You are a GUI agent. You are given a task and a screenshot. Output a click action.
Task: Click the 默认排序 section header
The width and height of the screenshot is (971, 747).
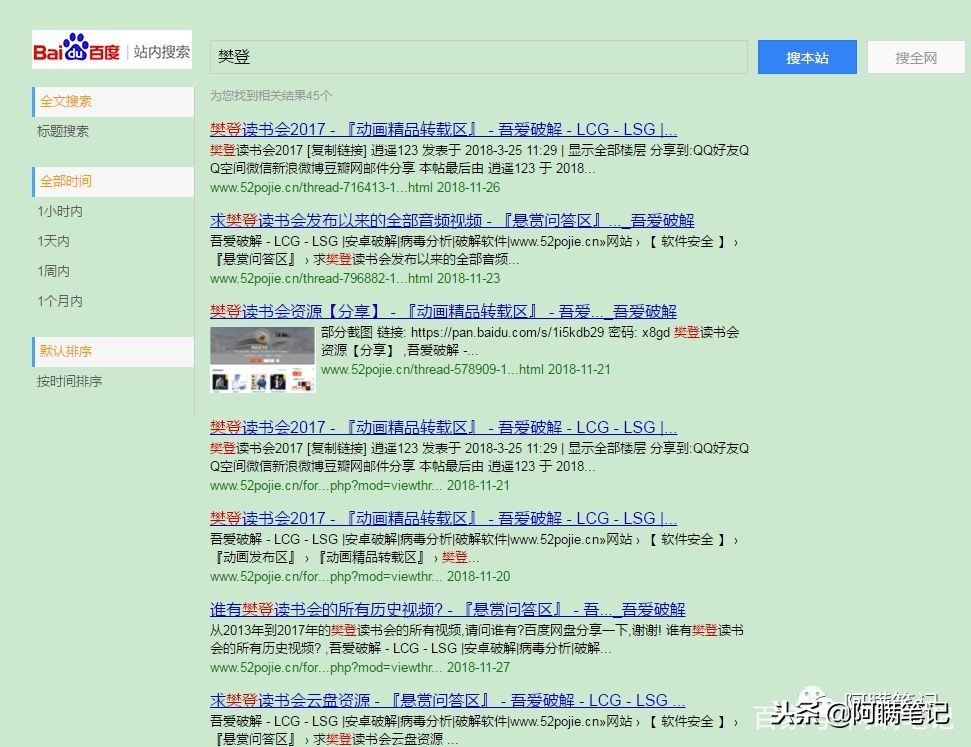[x=64, y=351]
